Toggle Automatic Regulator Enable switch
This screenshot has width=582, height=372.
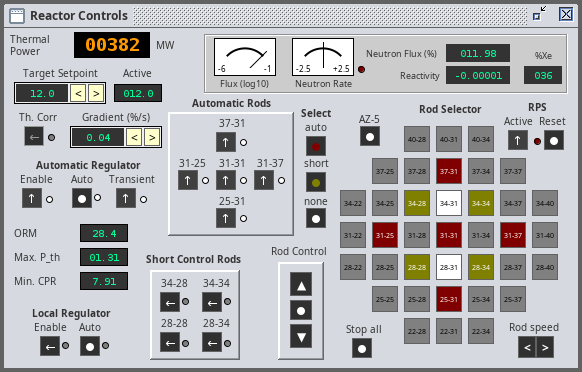click(x=32, y=198)
